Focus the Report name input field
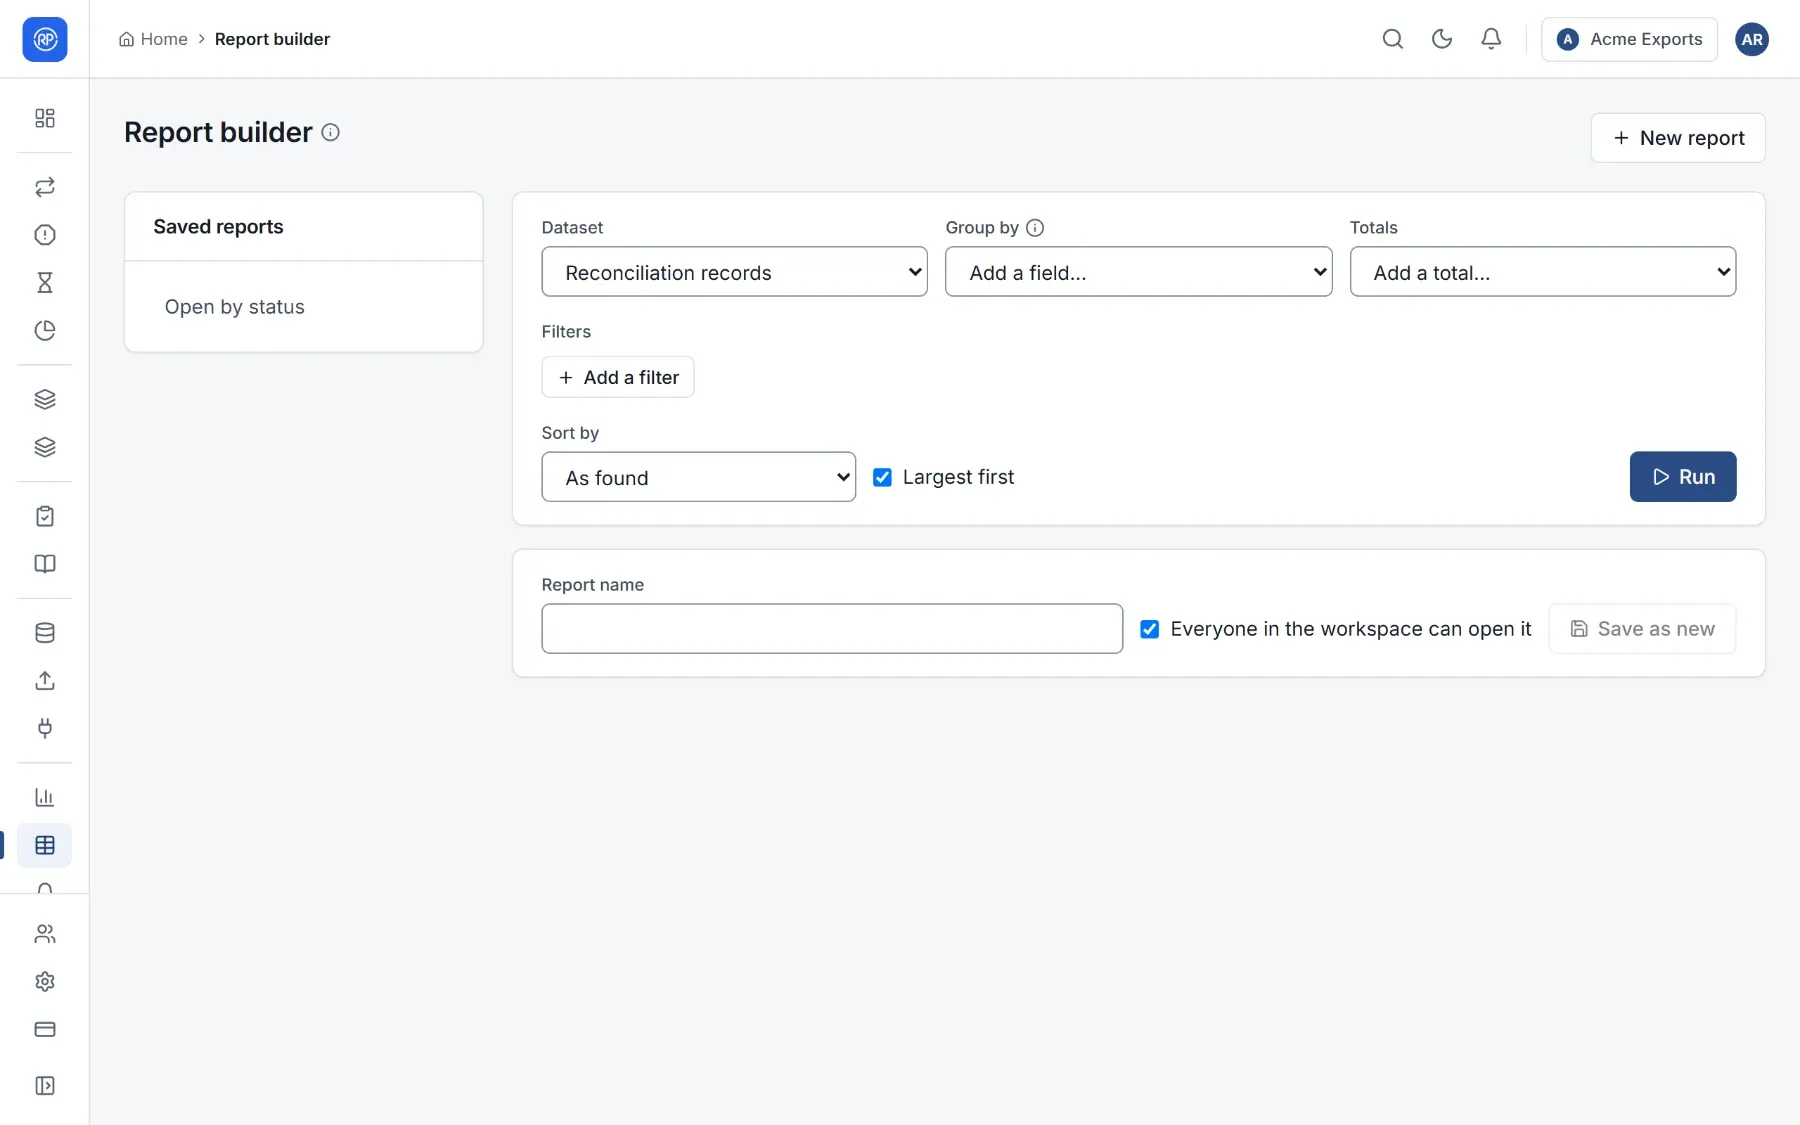Image resolution: width=1800 pixels, height=1125 pixels. [x=832, y=629]
